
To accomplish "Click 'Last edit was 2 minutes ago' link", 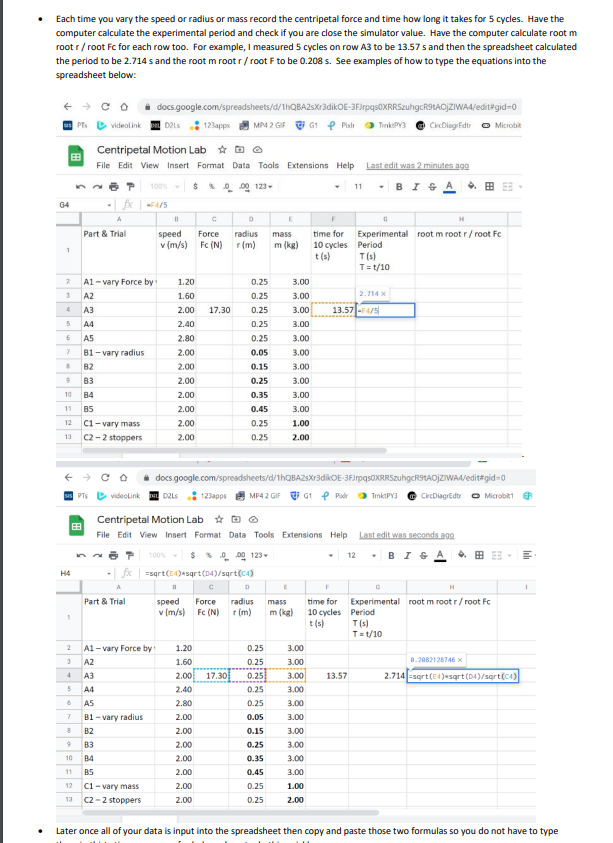I will 418,166.
